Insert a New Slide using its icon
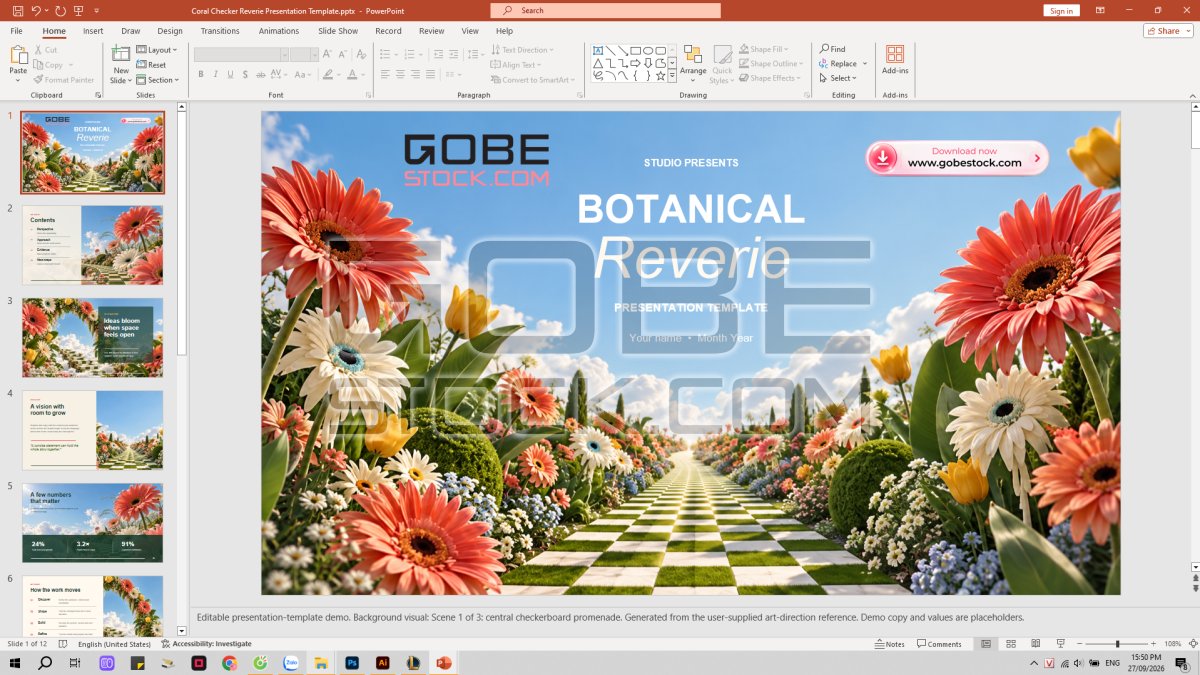The width and height of the screenshot is (1200, 675). [x=121, y=55]
